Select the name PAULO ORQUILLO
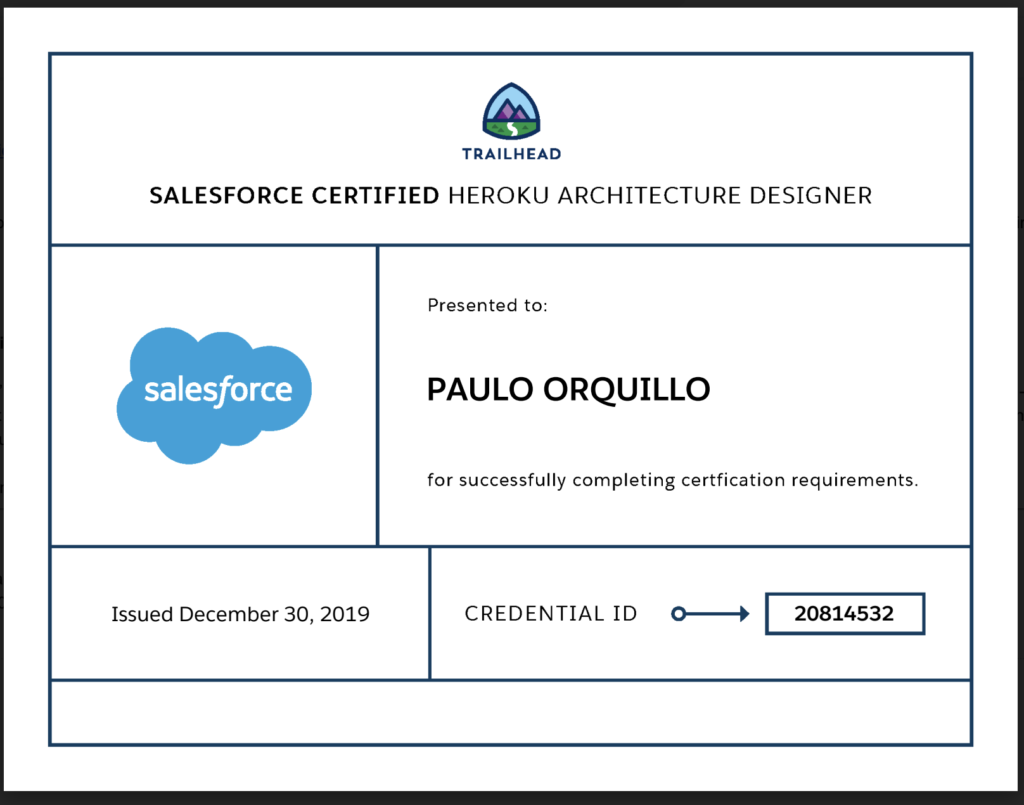The width and height of the screenshot is (1024, 805). click(568, 390)
